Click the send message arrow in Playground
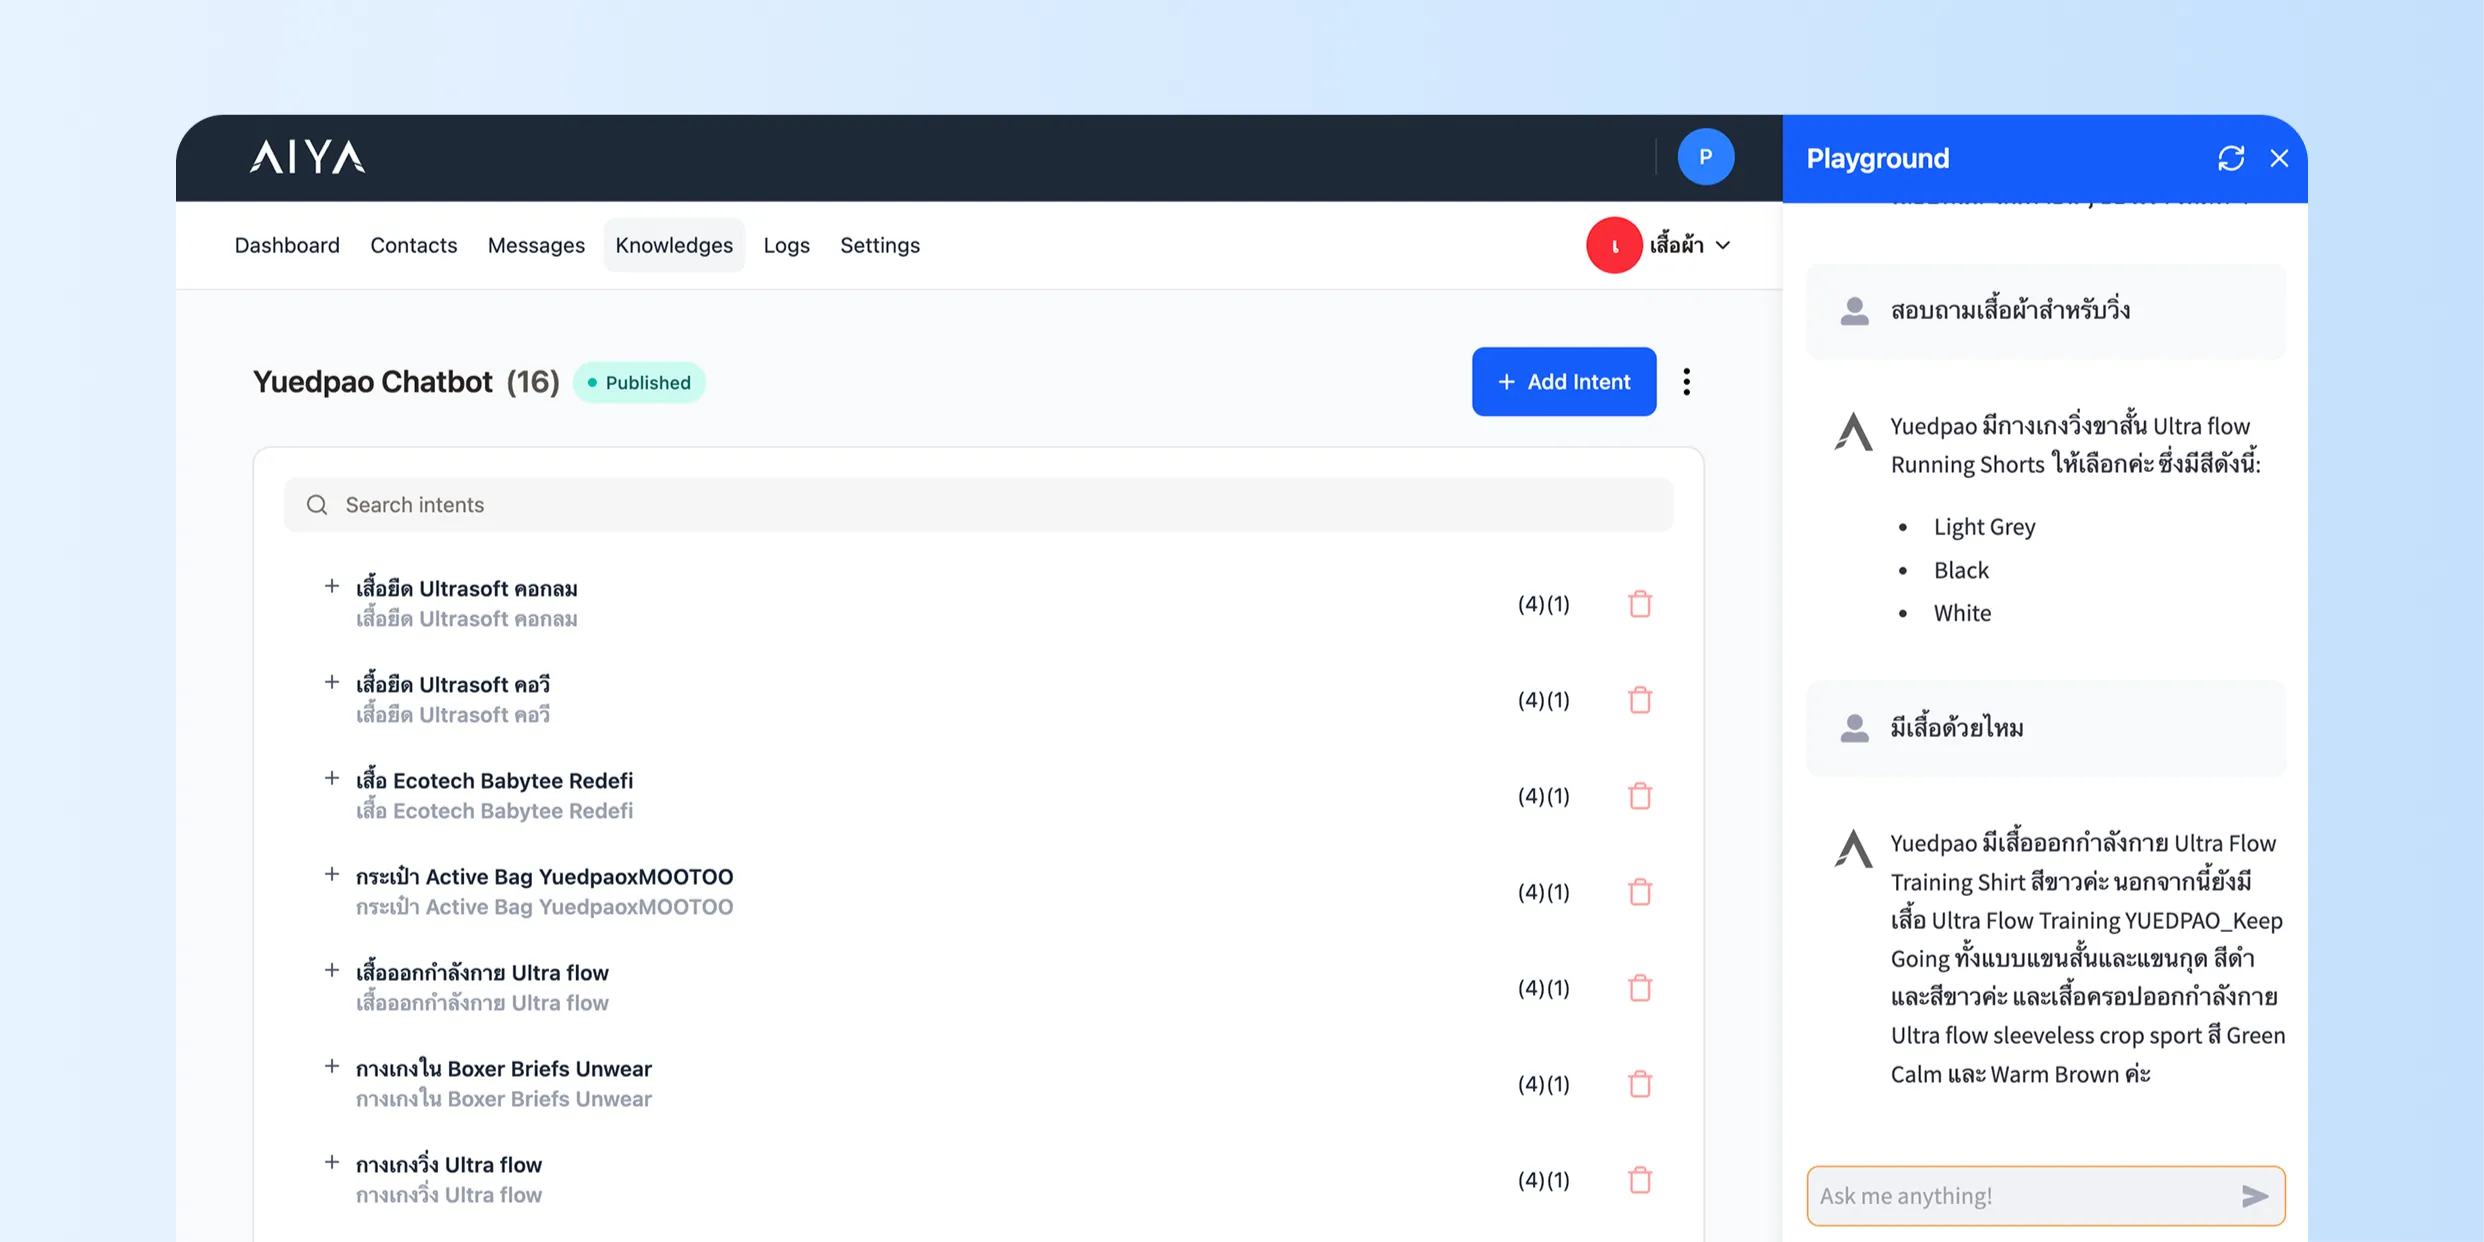Viewport: 2484px width, 1242px height. click(x=2254, y=1195)
